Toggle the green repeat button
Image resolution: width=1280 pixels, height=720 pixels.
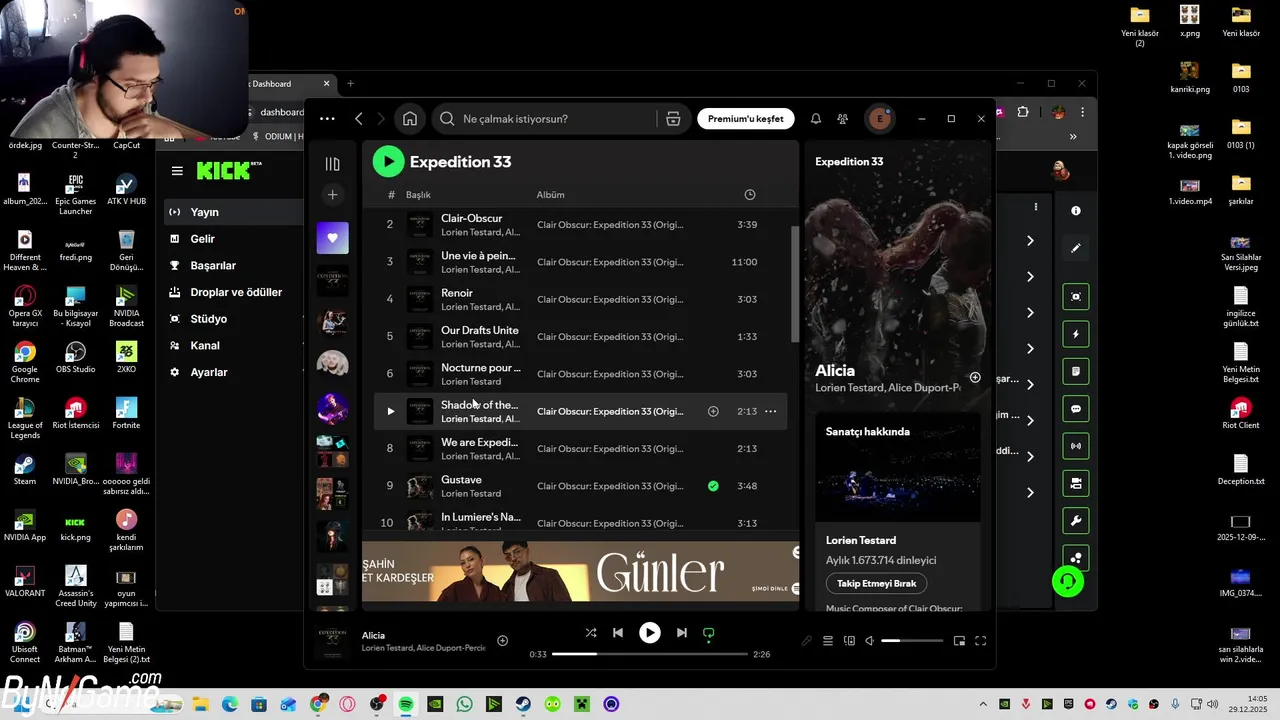click(x=709, y=633)
